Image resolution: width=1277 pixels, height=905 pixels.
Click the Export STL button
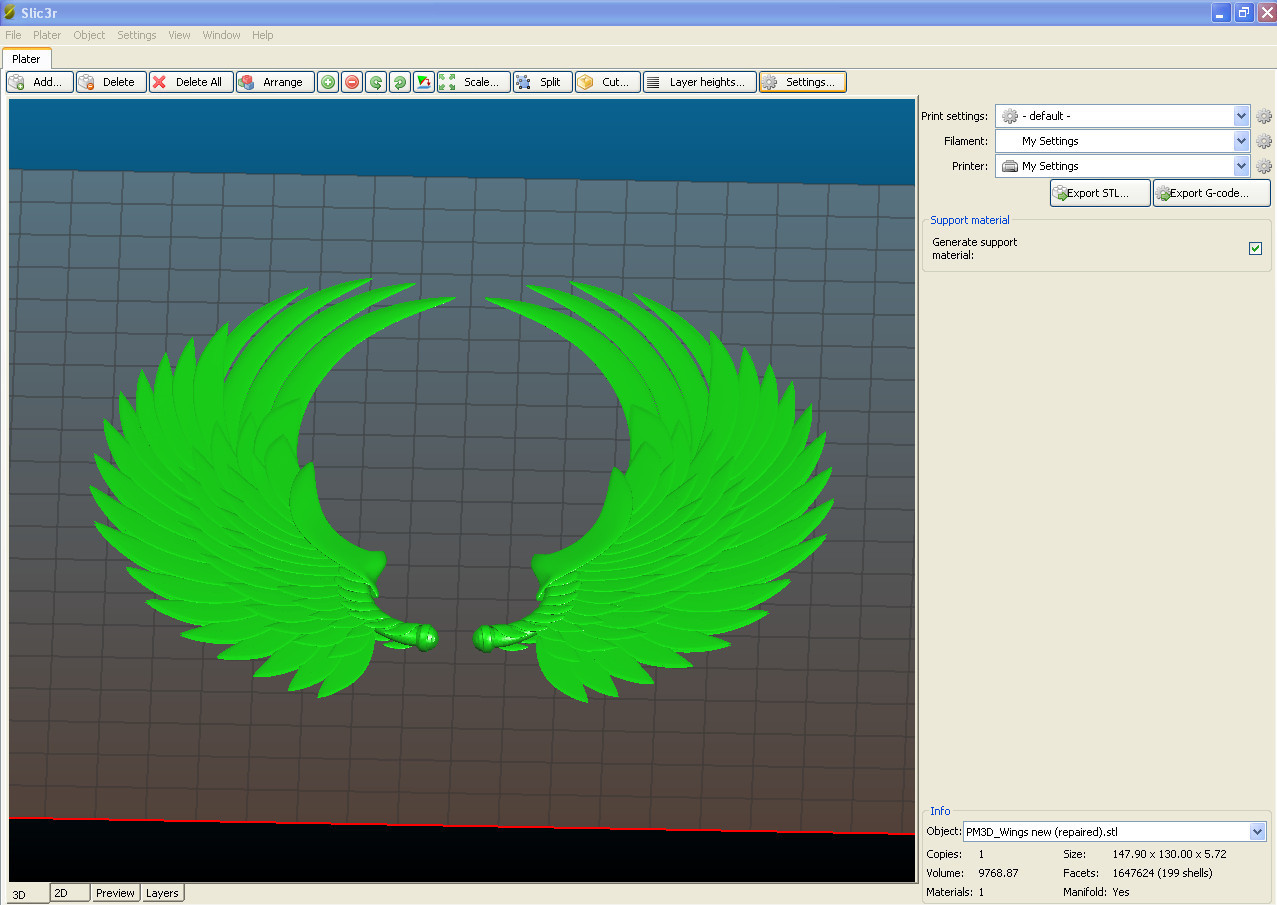coord(1099,193)
